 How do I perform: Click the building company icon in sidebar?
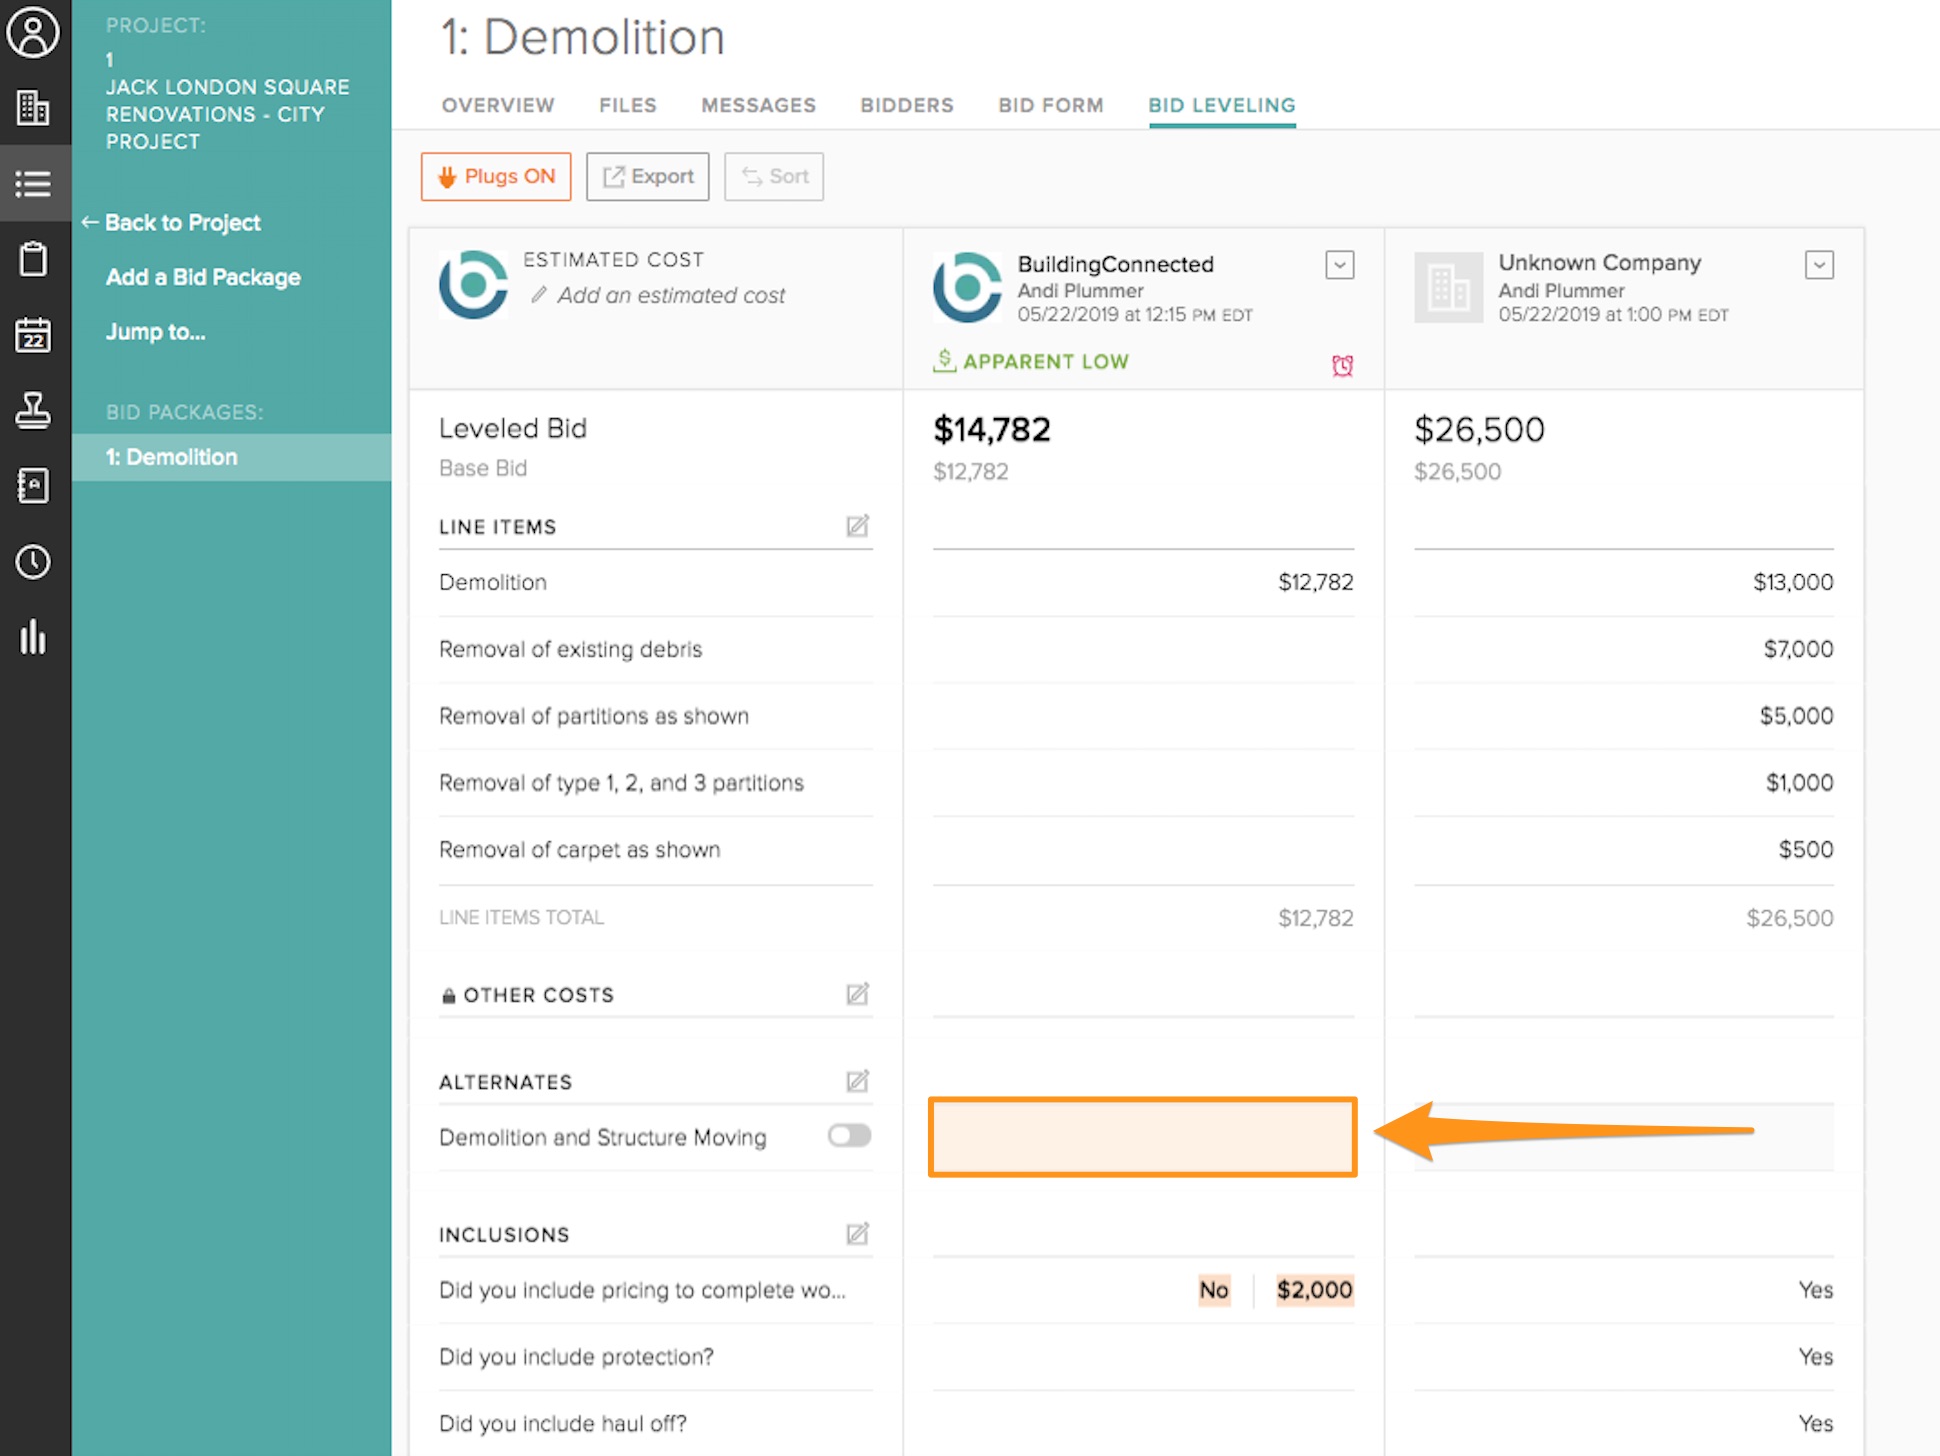[x=33, y=108]
